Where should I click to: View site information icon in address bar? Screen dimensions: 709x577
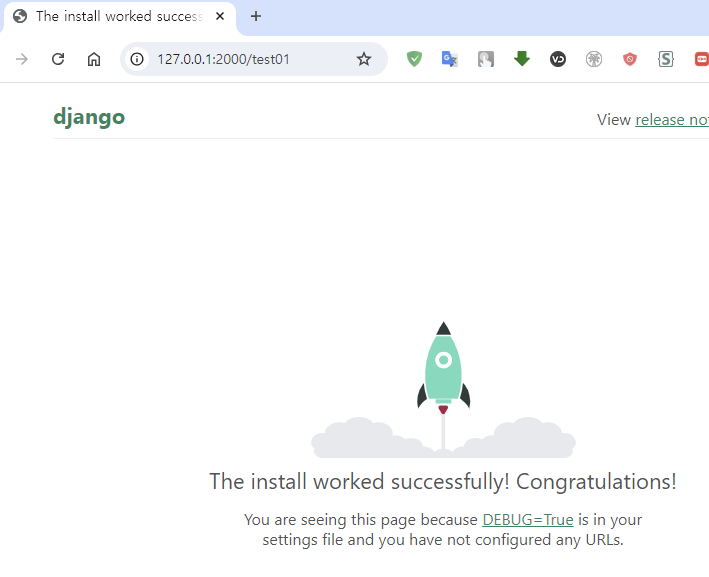(x=137, y=59)
